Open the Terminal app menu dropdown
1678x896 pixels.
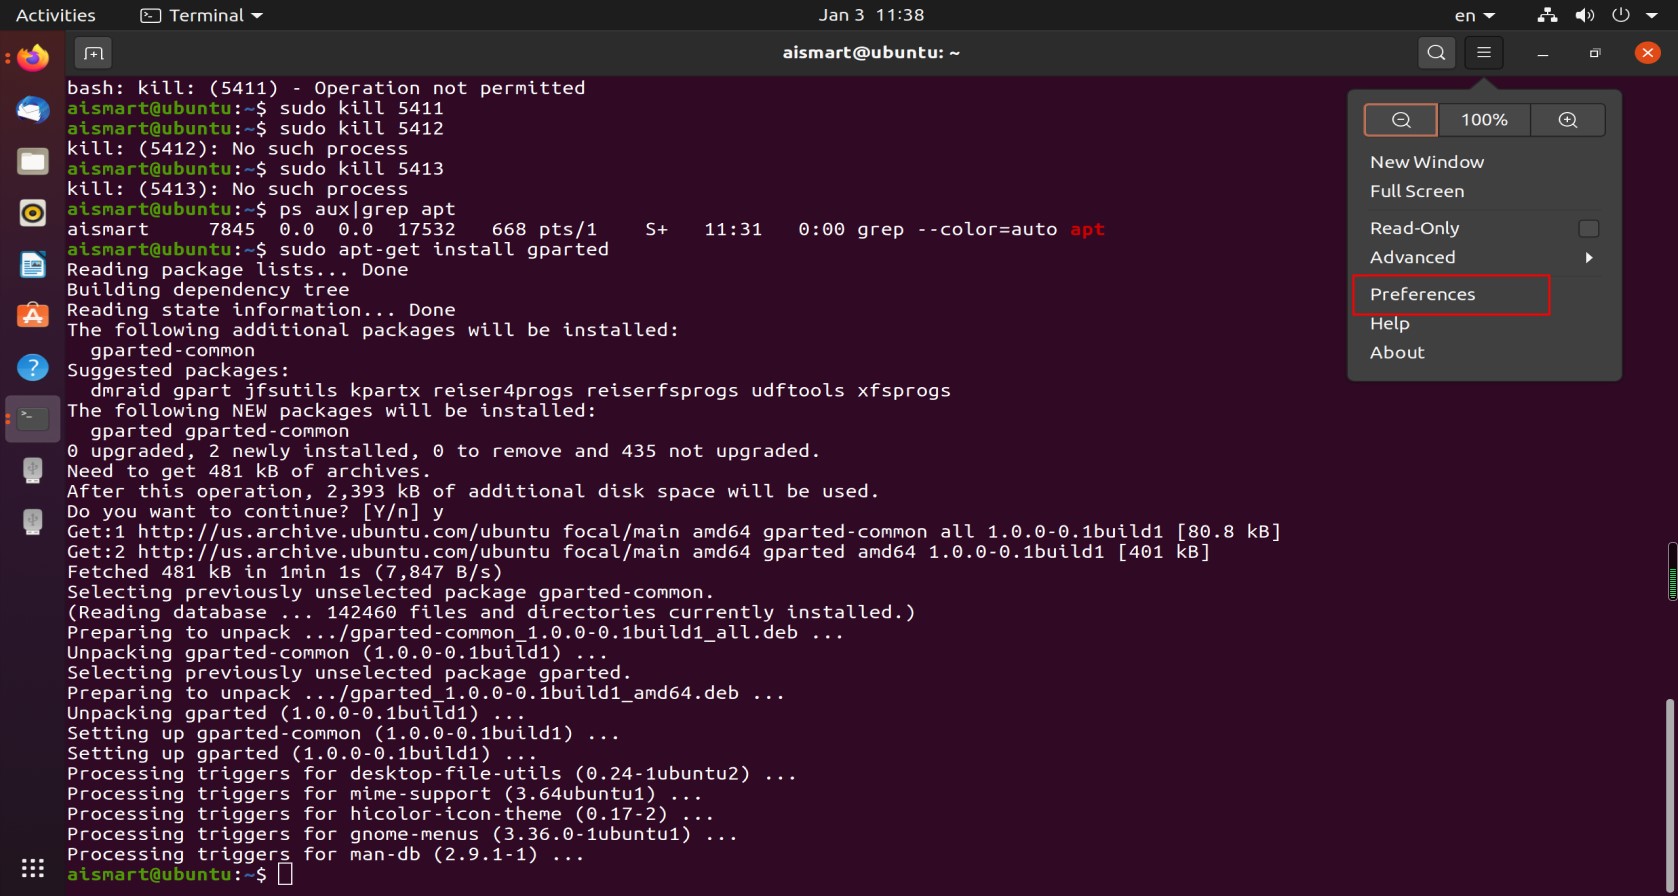pos(202,15)
